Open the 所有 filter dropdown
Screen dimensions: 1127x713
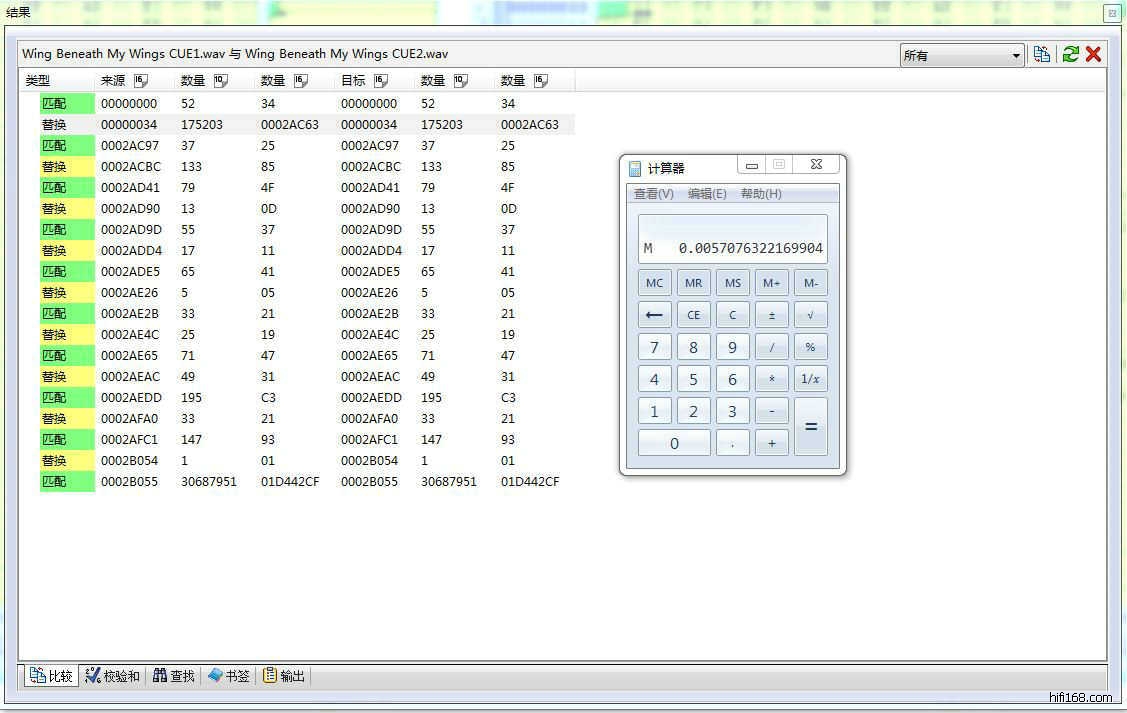[962, 55]
